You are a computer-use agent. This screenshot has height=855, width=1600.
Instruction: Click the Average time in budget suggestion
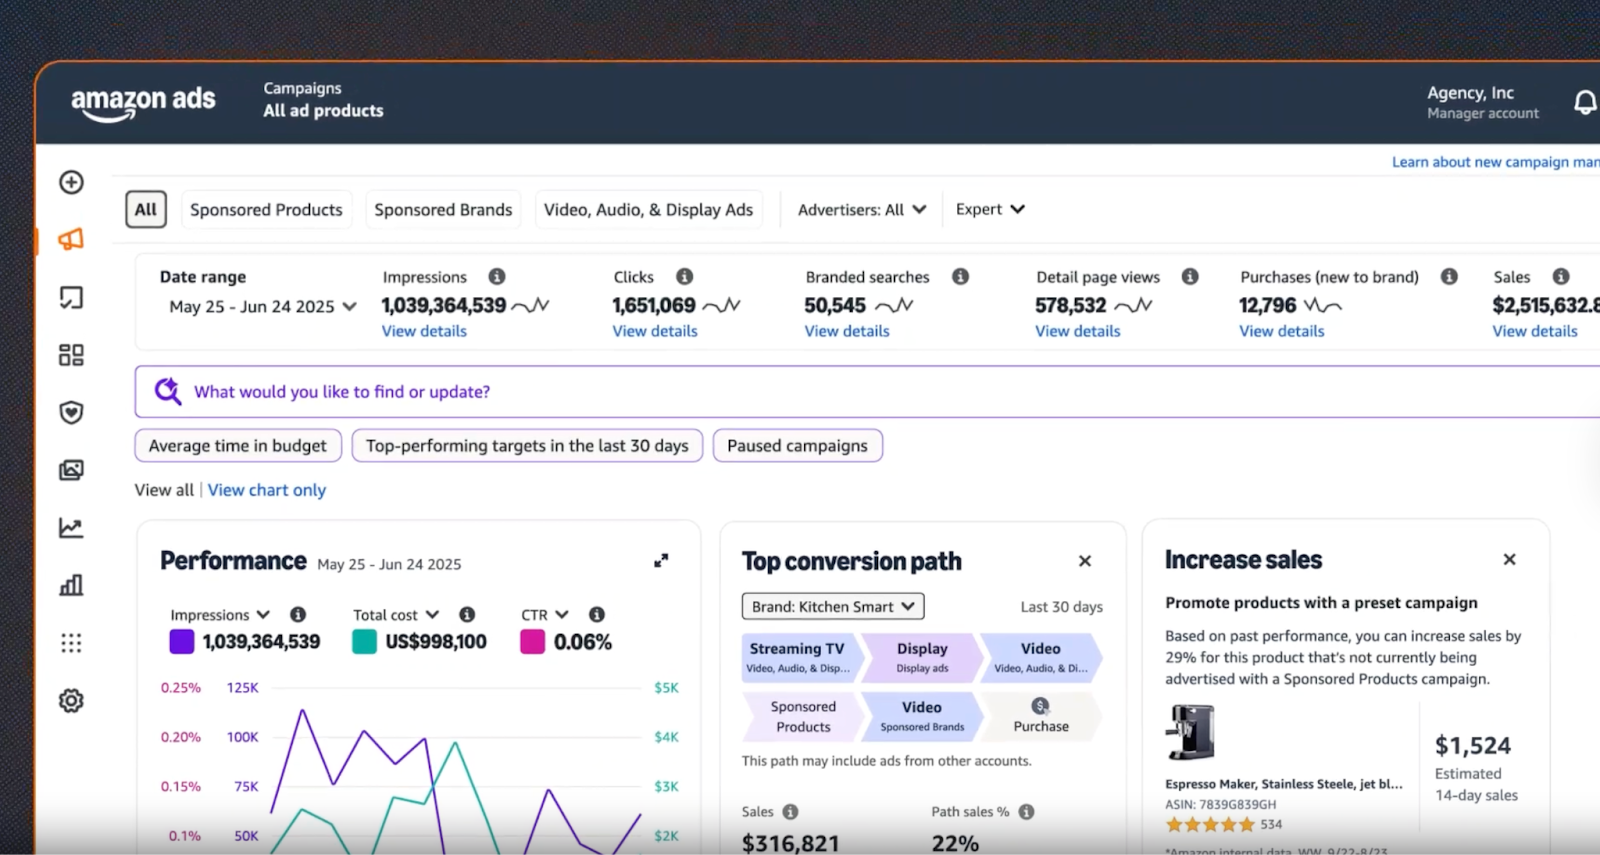(x=238, y=446)
